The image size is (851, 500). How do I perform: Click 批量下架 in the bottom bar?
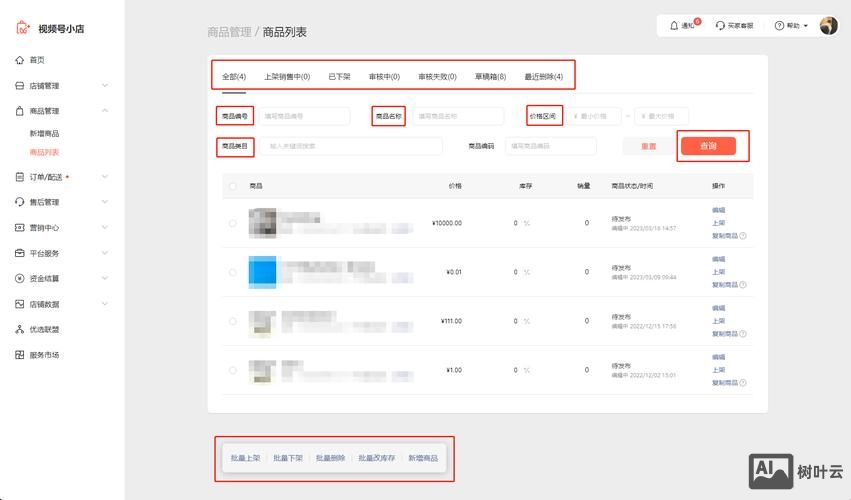pos(288,458)
